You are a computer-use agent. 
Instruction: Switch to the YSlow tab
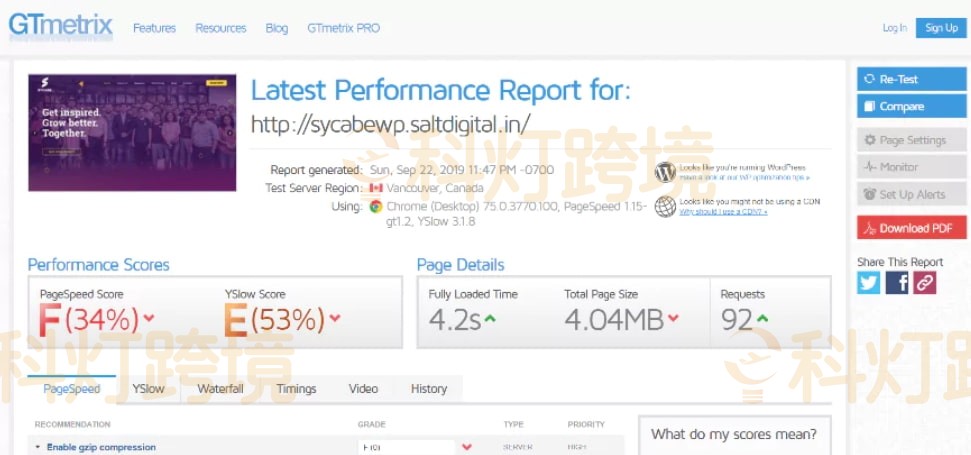[149, 389]
